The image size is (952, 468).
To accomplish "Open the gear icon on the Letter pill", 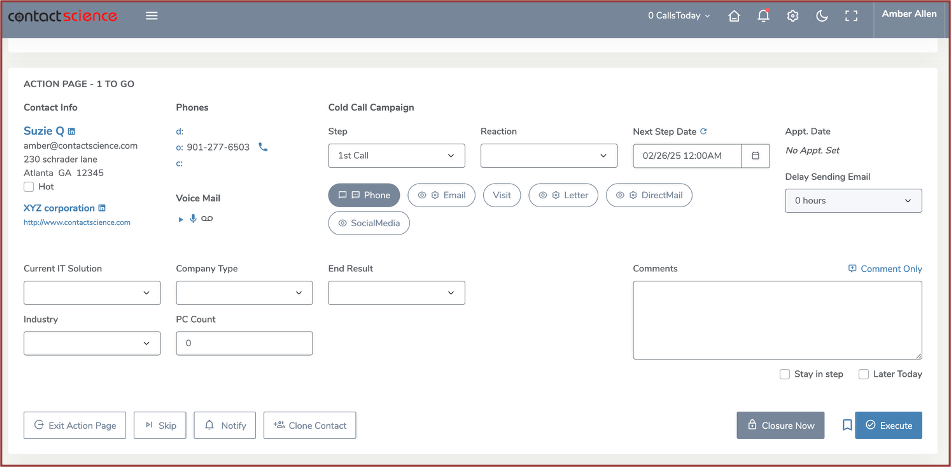I will coord(556,195).
